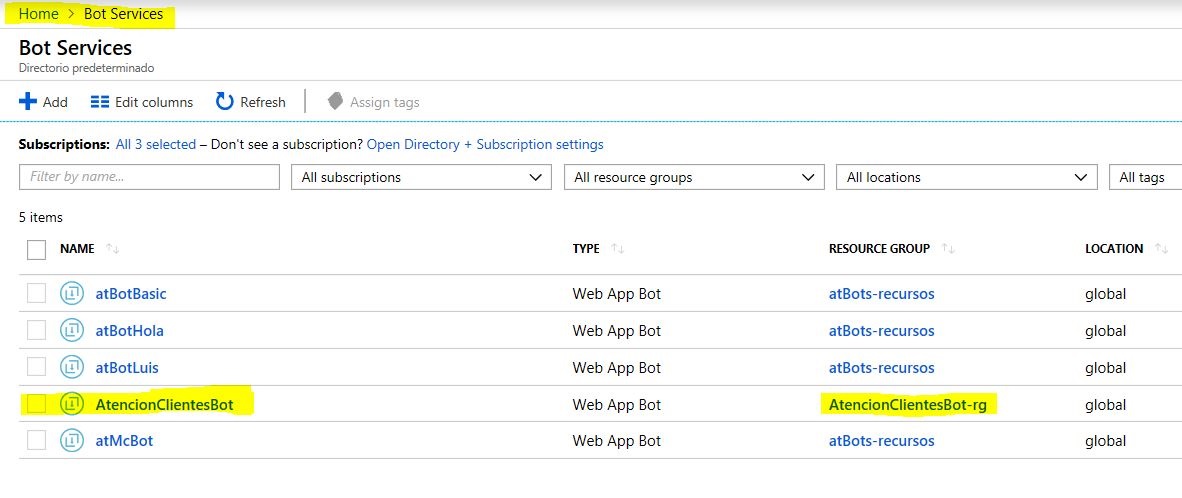The width and height of the screenshot is (1182, 498).
Task: Open Directory + Subscription settings link
Action: pyautogui.click(x=485, y=144)
